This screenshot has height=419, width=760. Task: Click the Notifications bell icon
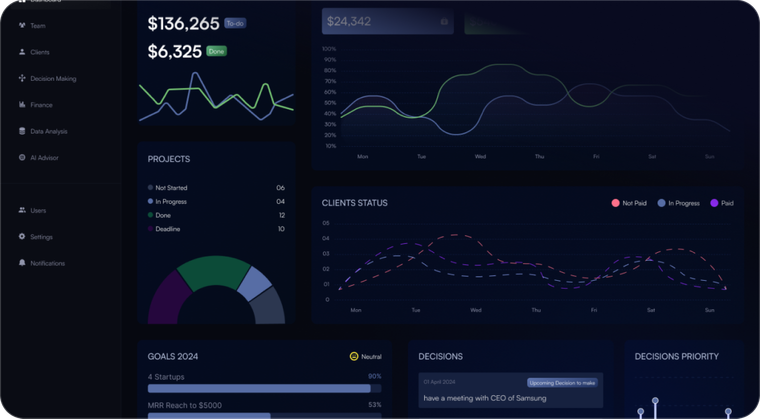22,263
